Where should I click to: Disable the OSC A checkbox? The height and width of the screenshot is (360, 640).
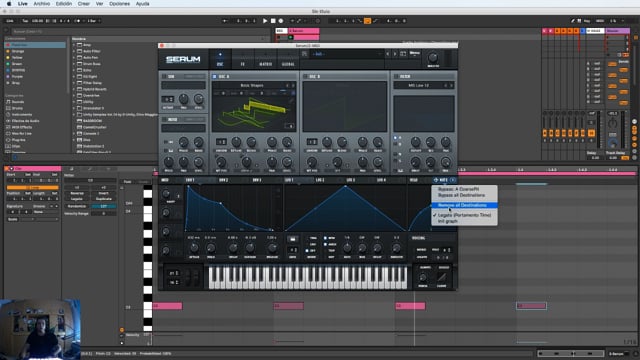[x=215, y=76]
